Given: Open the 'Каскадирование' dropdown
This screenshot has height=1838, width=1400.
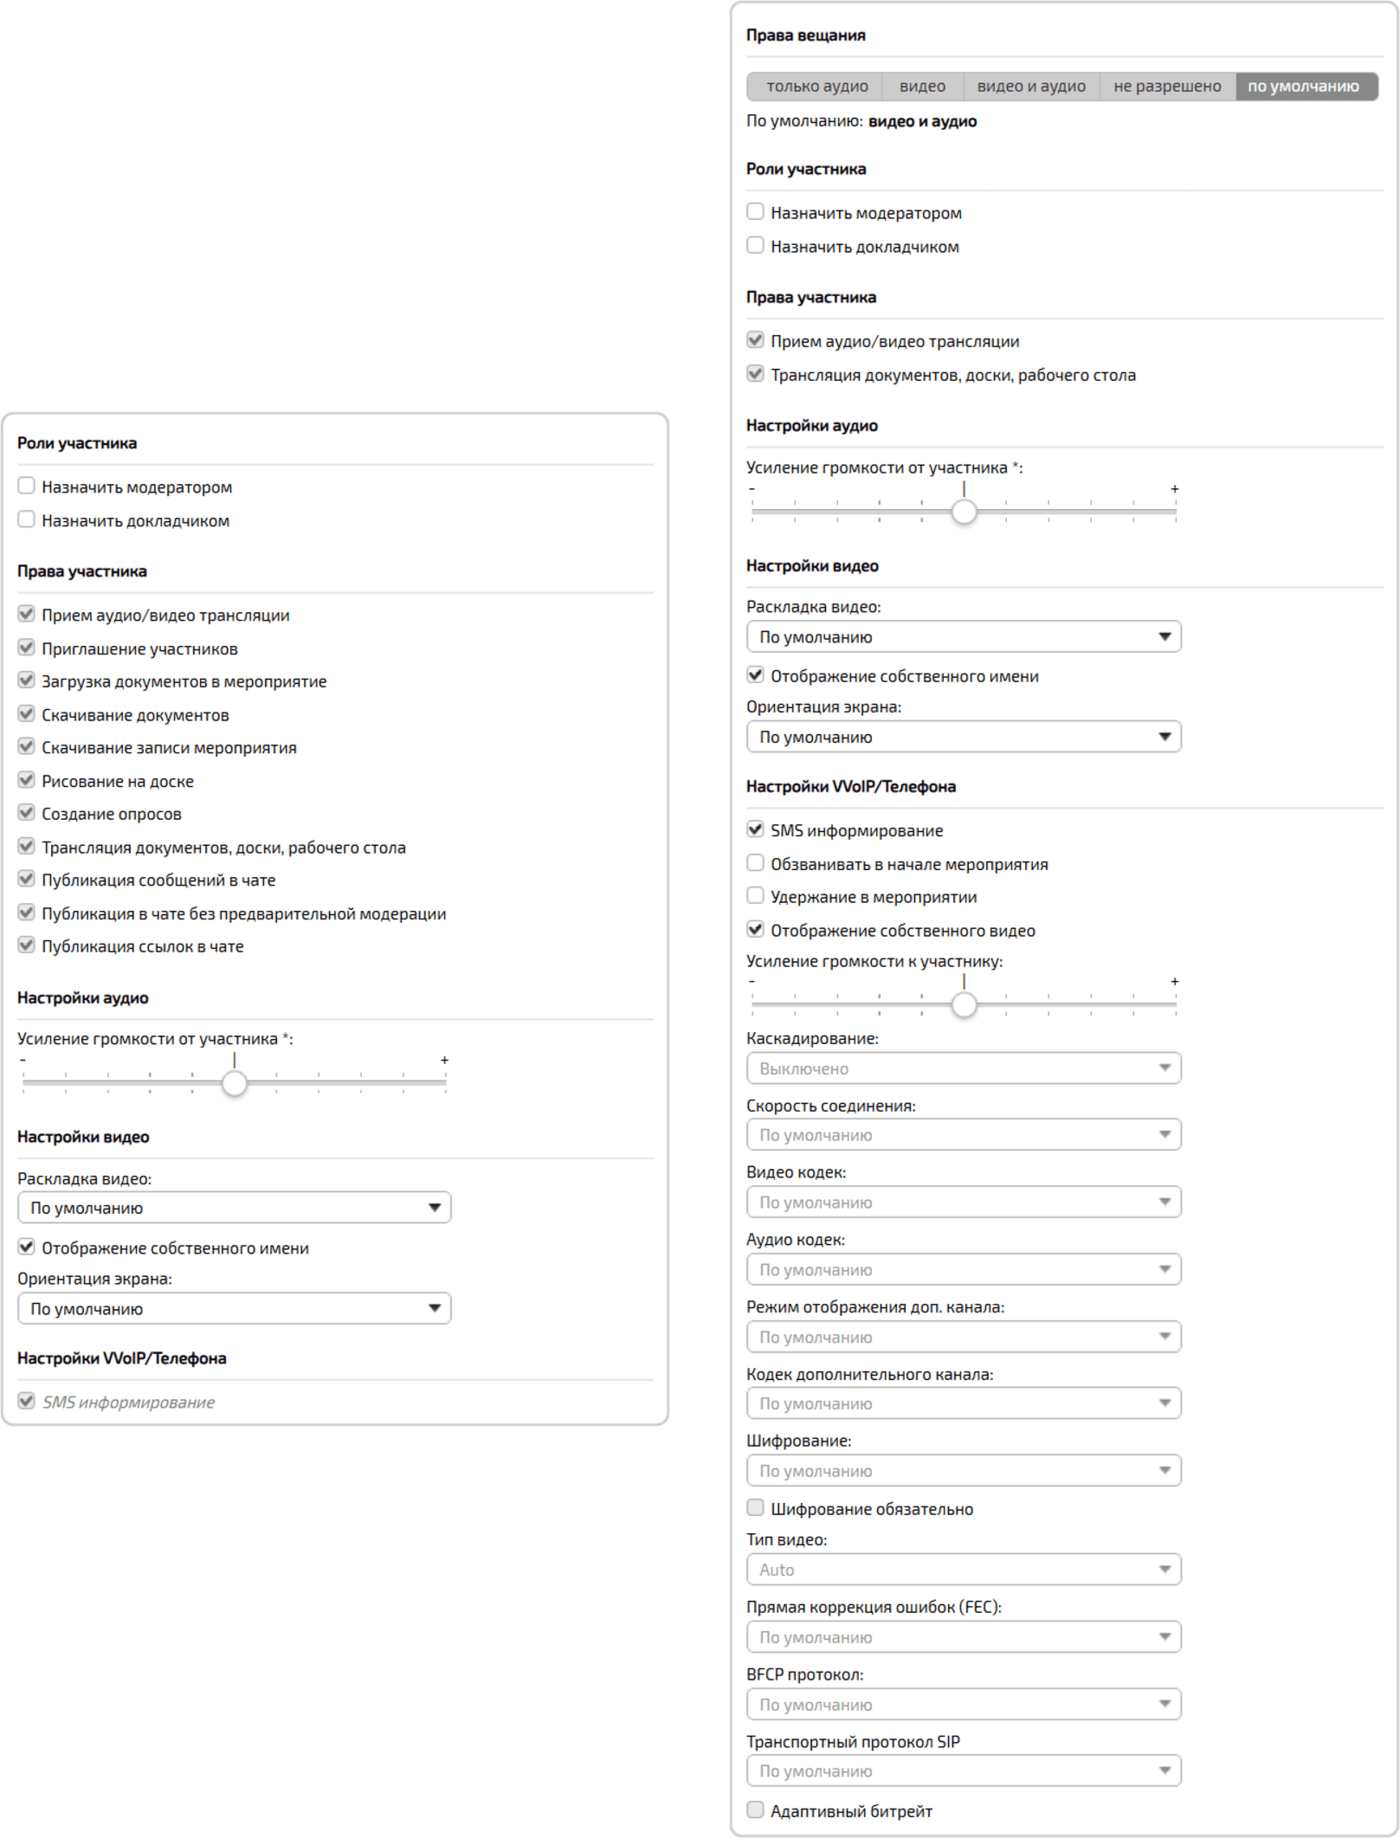Looking at the screenshot, I should pos(963,1068).
